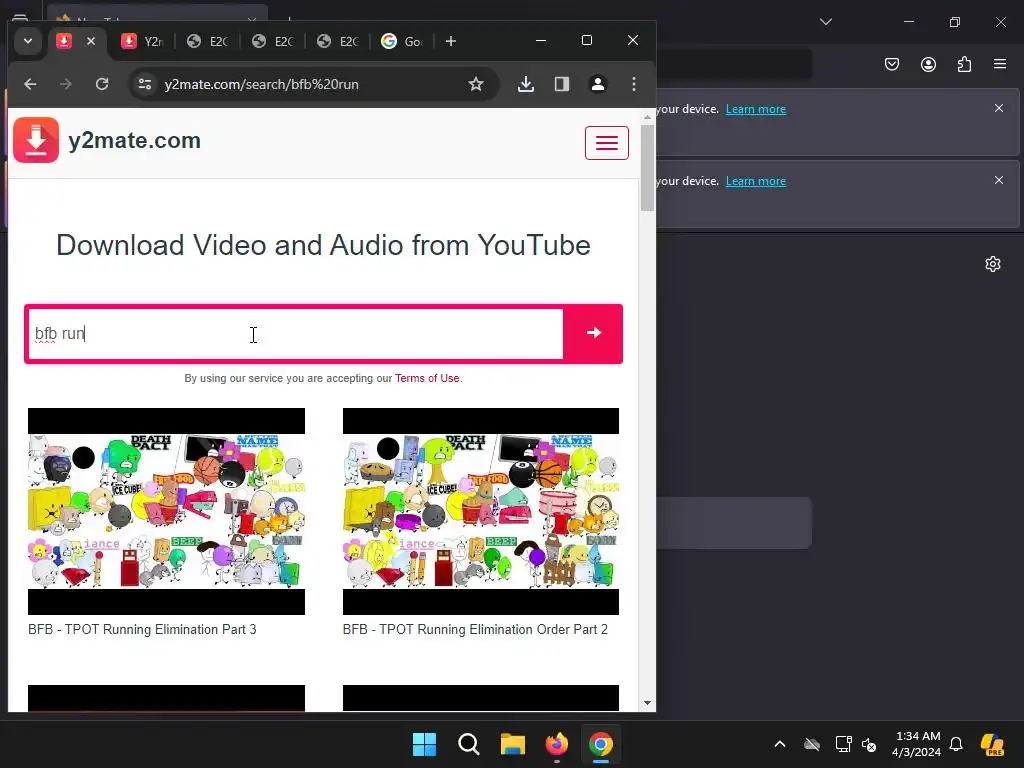Submit search with the arrow button
Image resolution: width=1024 pixels, height=768 pixels.
point(594,333)
